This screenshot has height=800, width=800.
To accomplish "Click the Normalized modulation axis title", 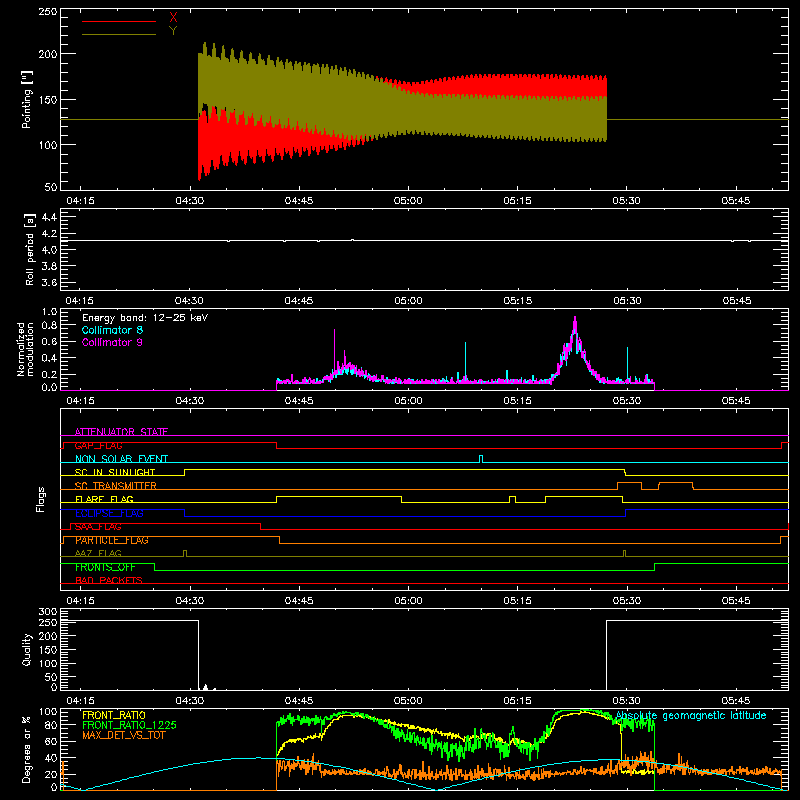I will tap(25, 349).
